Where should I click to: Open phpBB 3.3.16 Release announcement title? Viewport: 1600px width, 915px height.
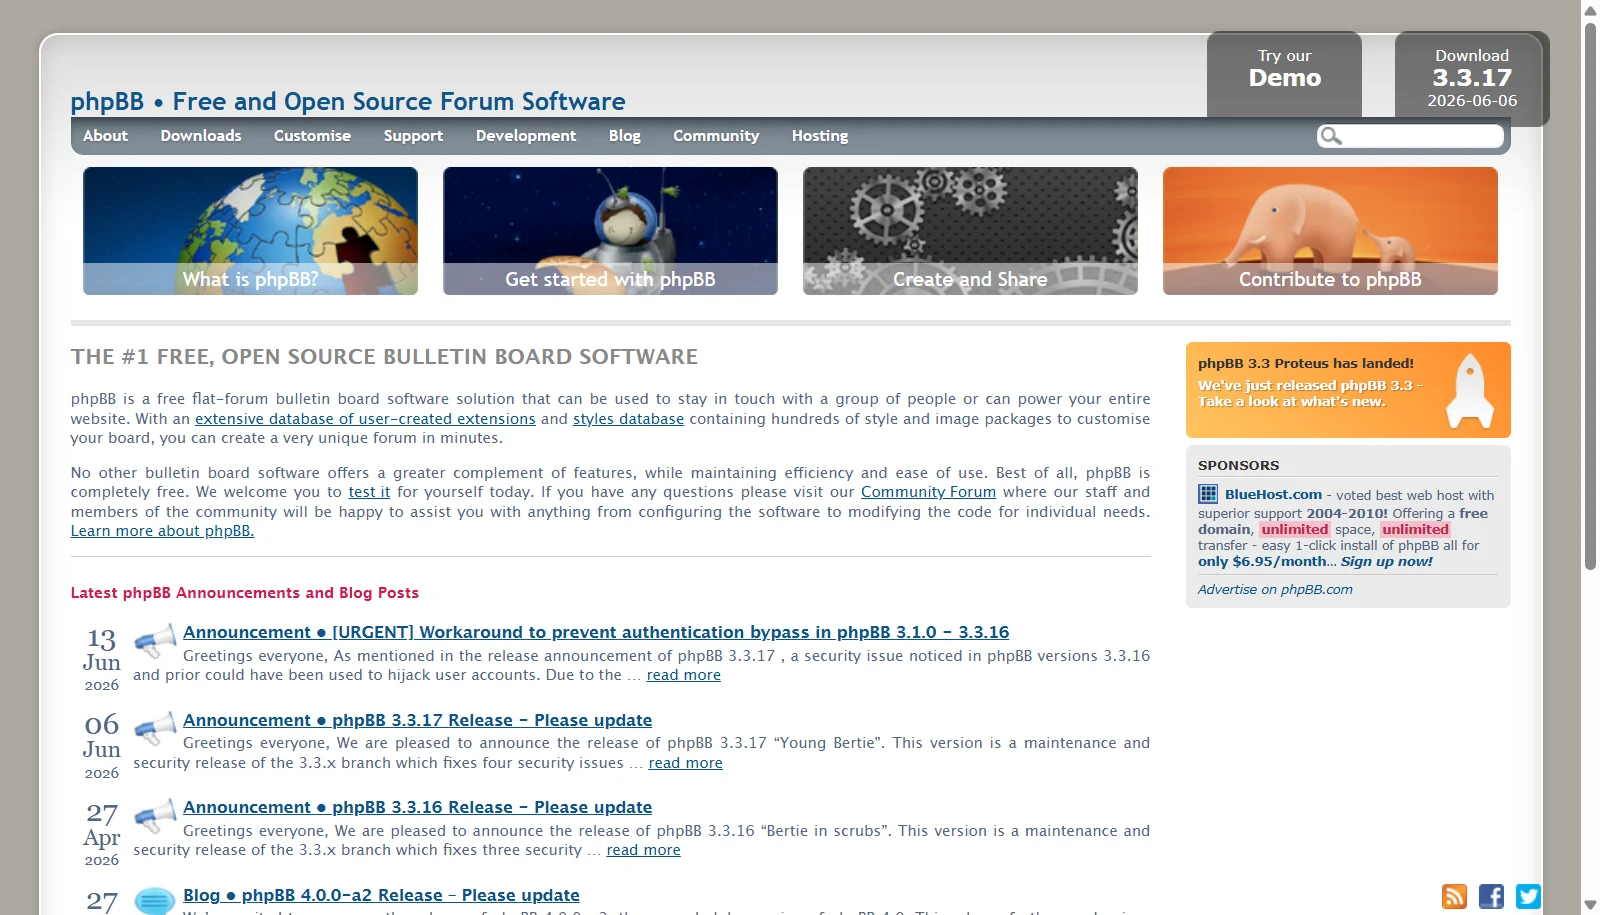(x=417, y=807)
